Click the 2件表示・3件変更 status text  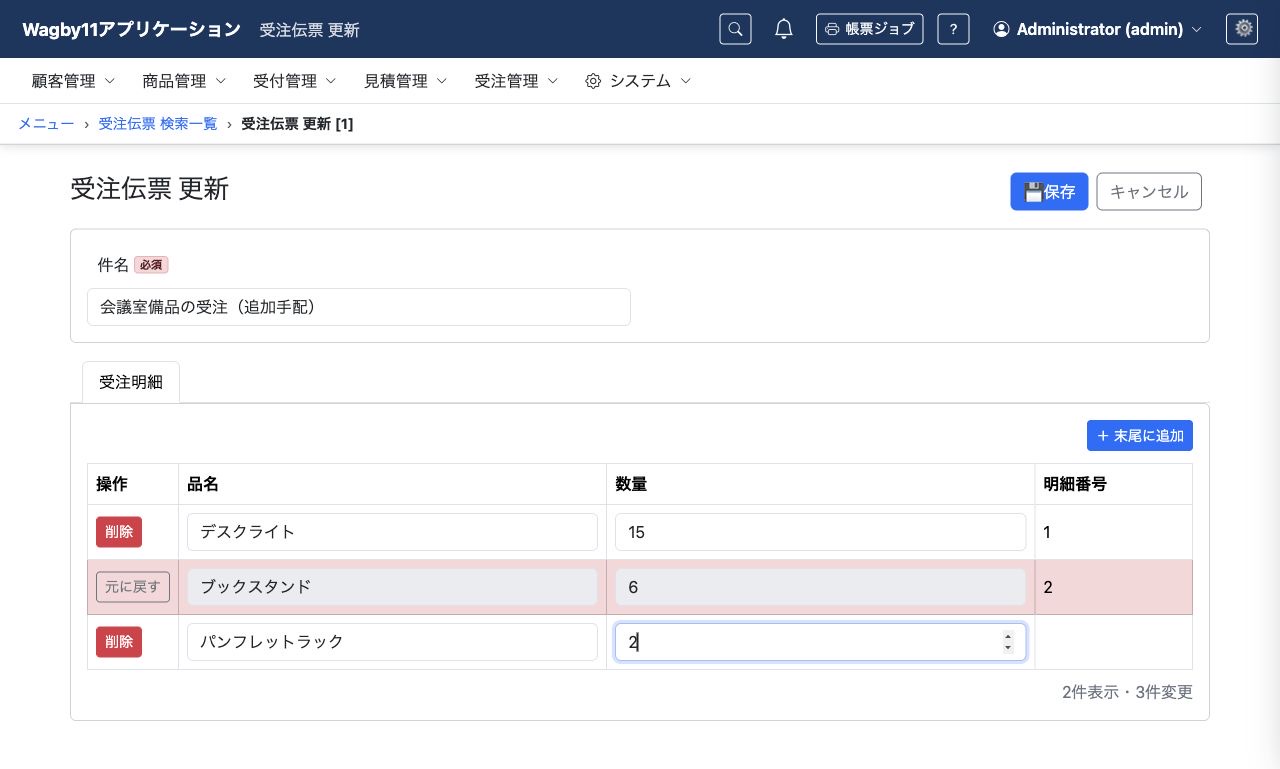[x=1127, y=692]
